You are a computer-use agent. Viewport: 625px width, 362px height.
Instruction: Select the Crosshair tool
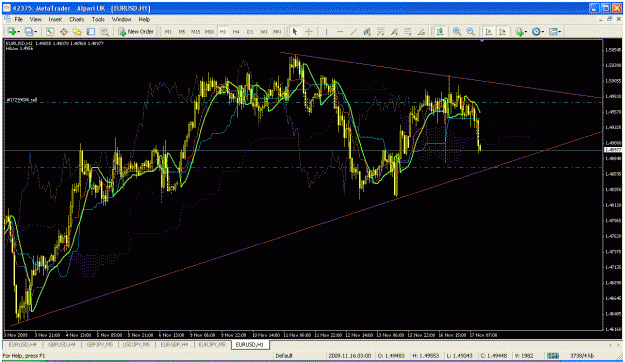tap(309, 31)
